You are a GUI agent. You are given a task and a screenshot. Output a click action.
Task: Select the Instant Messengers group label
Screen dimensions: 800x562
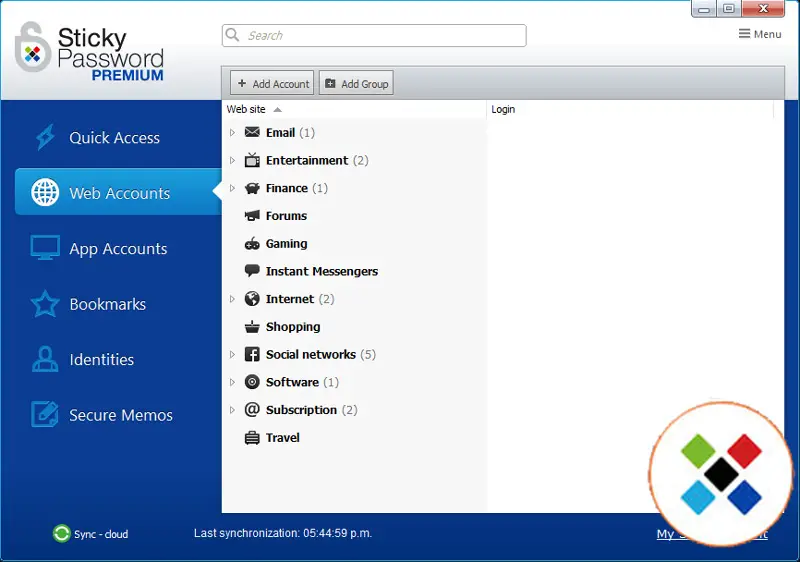point(322,271)
